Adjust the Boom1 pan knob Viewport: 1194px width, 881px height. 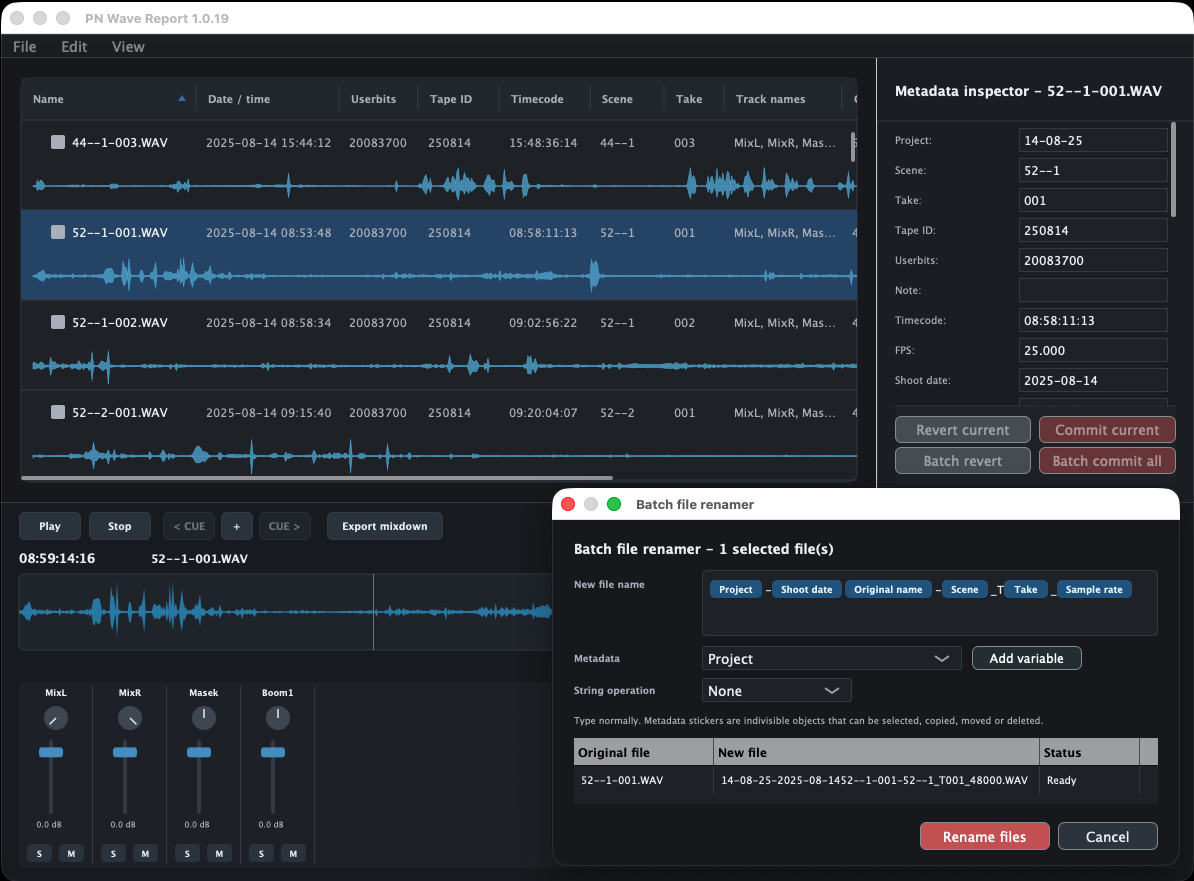point(277,717)
